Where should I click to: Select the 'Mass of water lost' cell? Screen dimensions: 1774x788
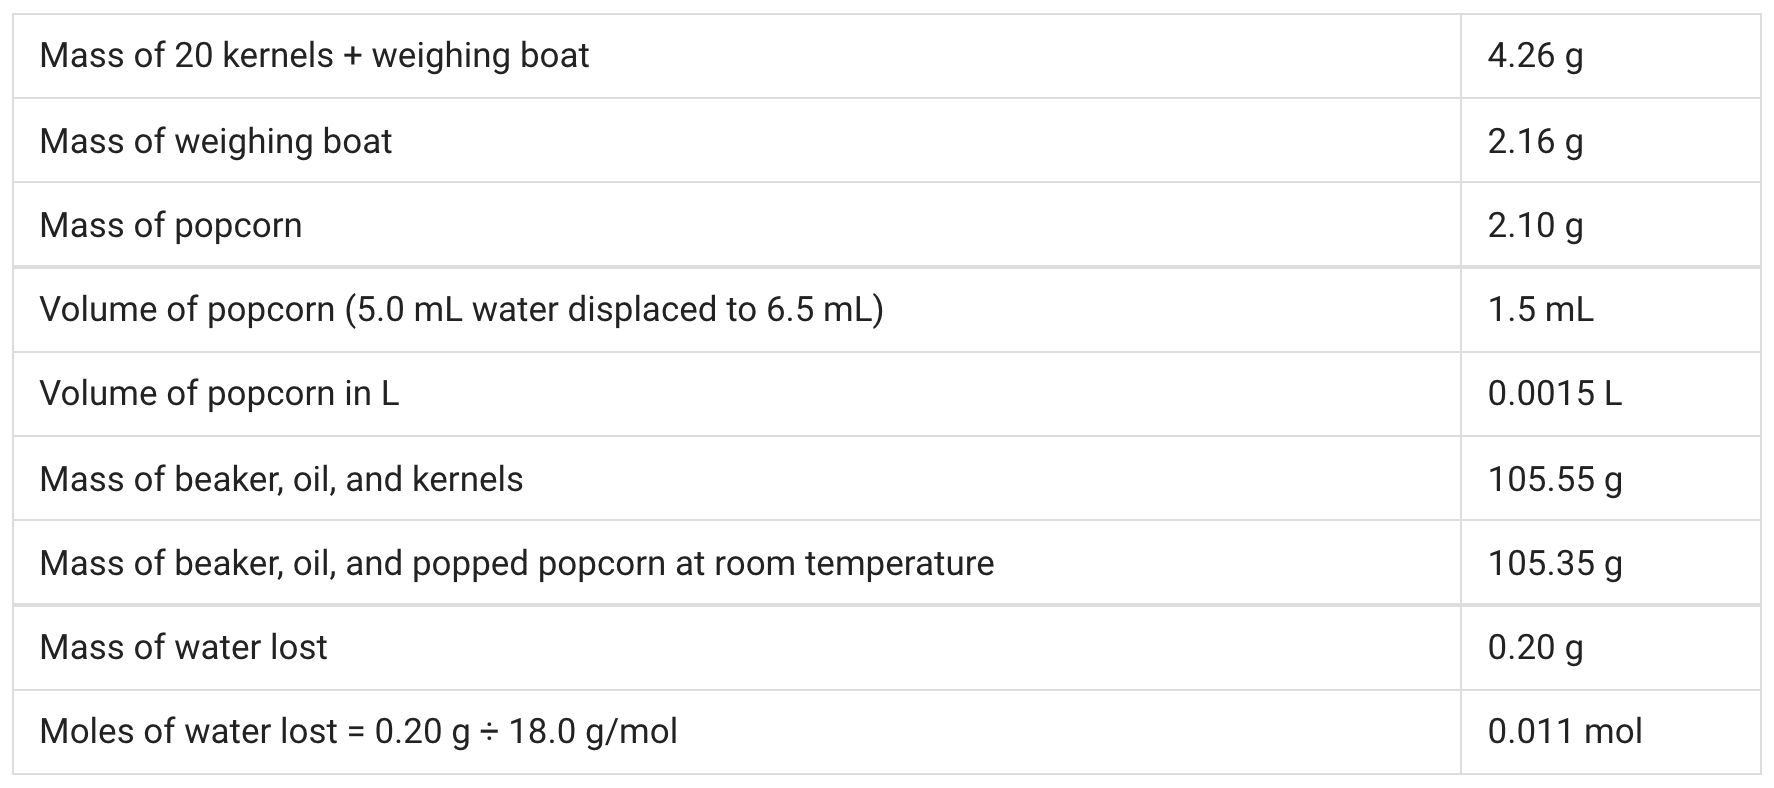click(737, 647)
